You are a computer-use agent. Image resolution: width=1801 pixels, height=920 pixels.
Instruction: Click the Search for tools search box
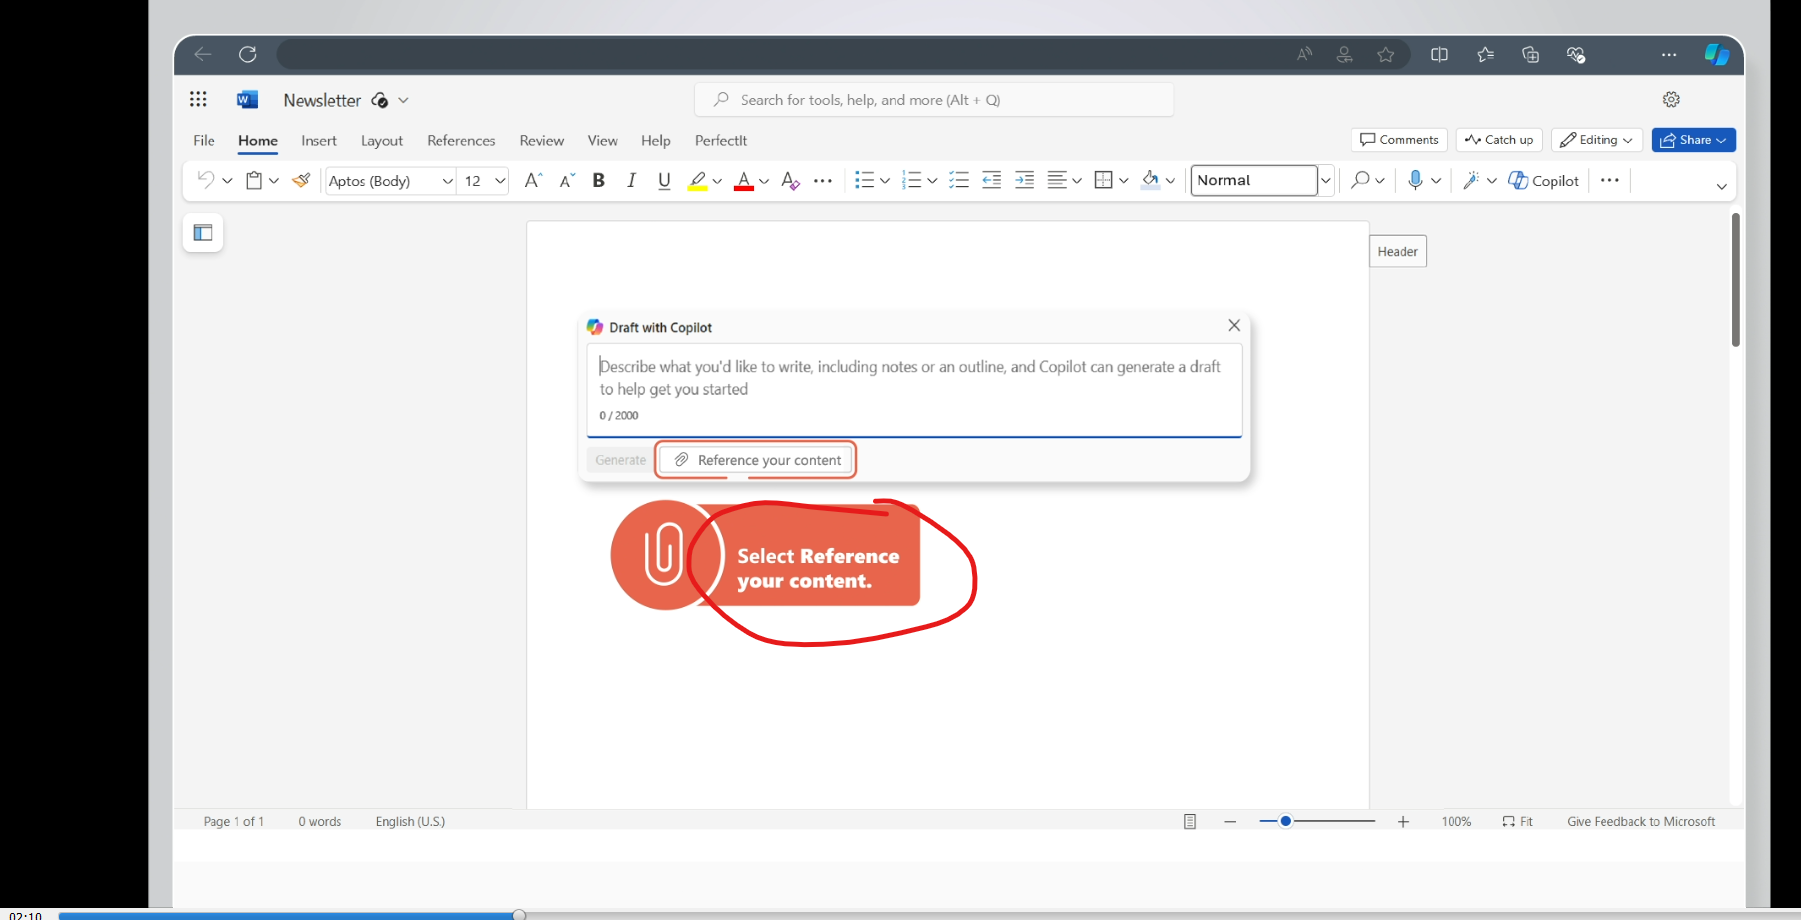coord(934,100)
